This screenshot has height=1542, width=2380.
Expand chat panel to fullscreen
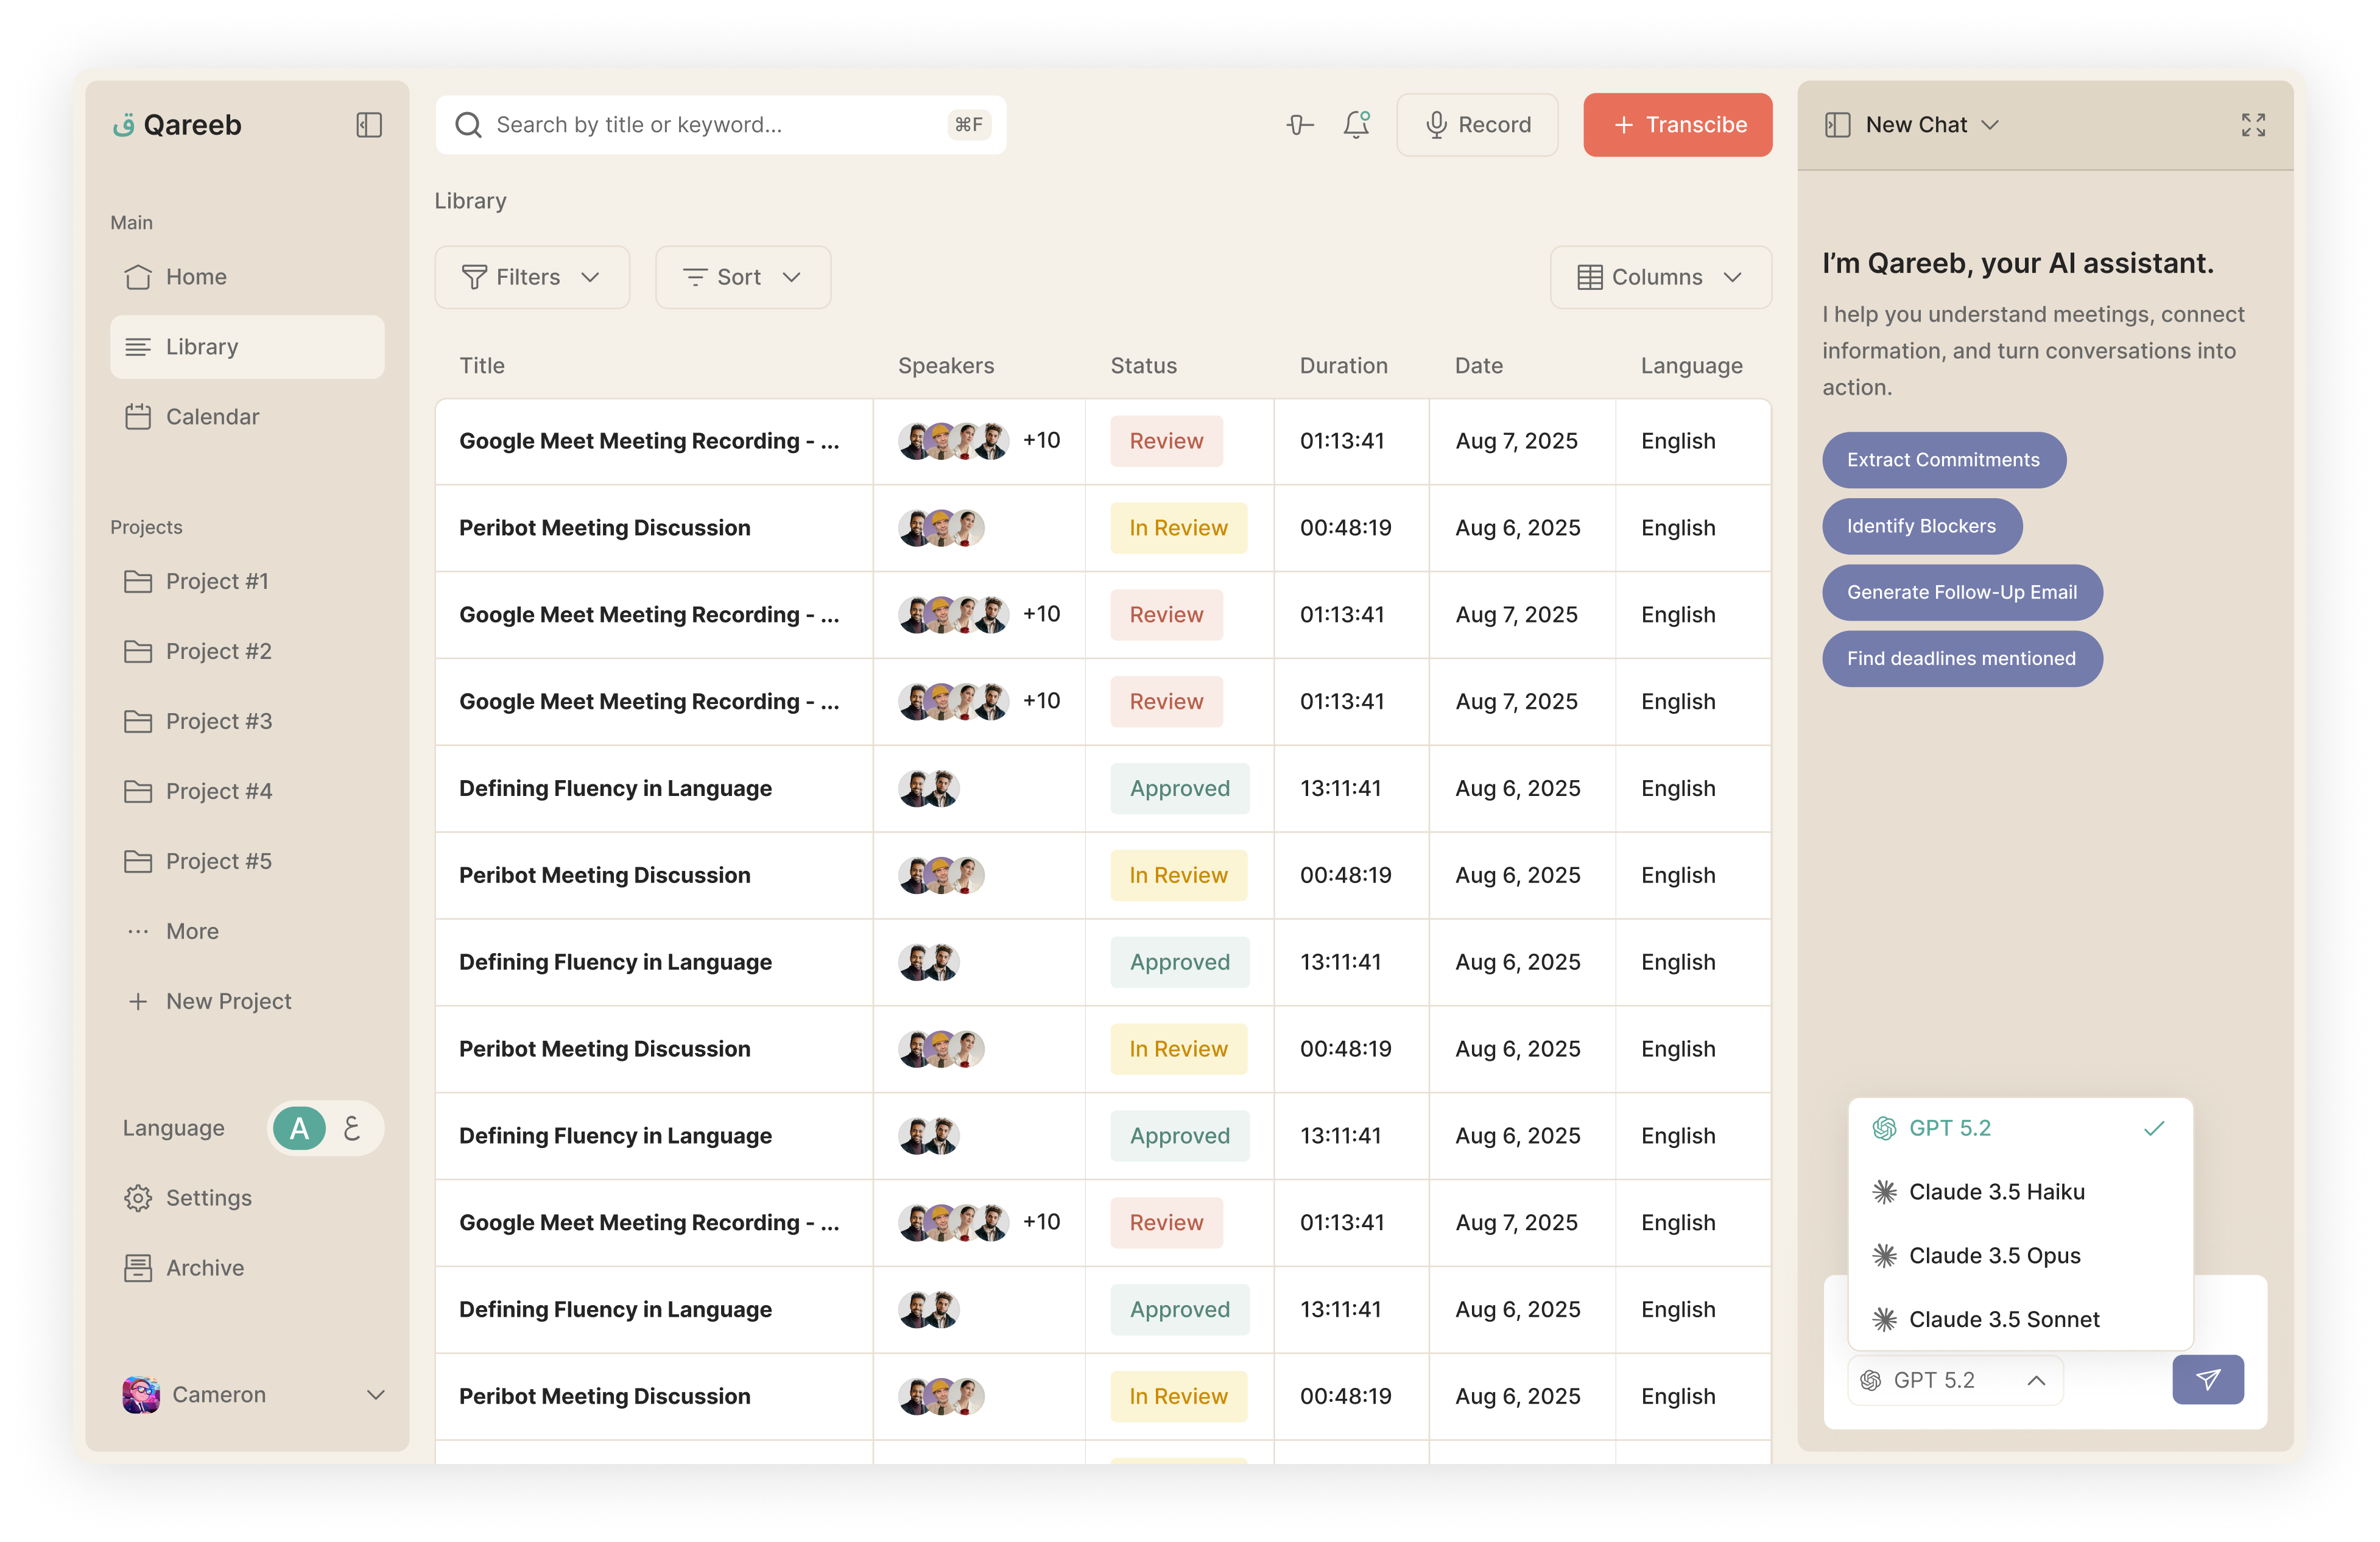pyautogui.click(x=2252, y=125)
